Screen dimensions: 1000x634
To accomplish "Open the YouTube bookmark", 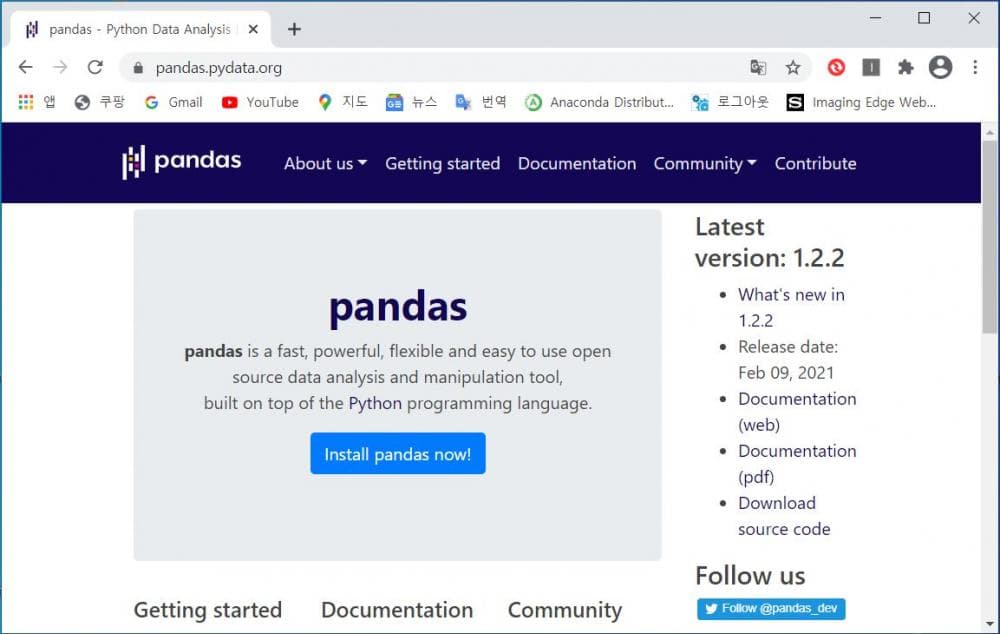I will [260, 102].
